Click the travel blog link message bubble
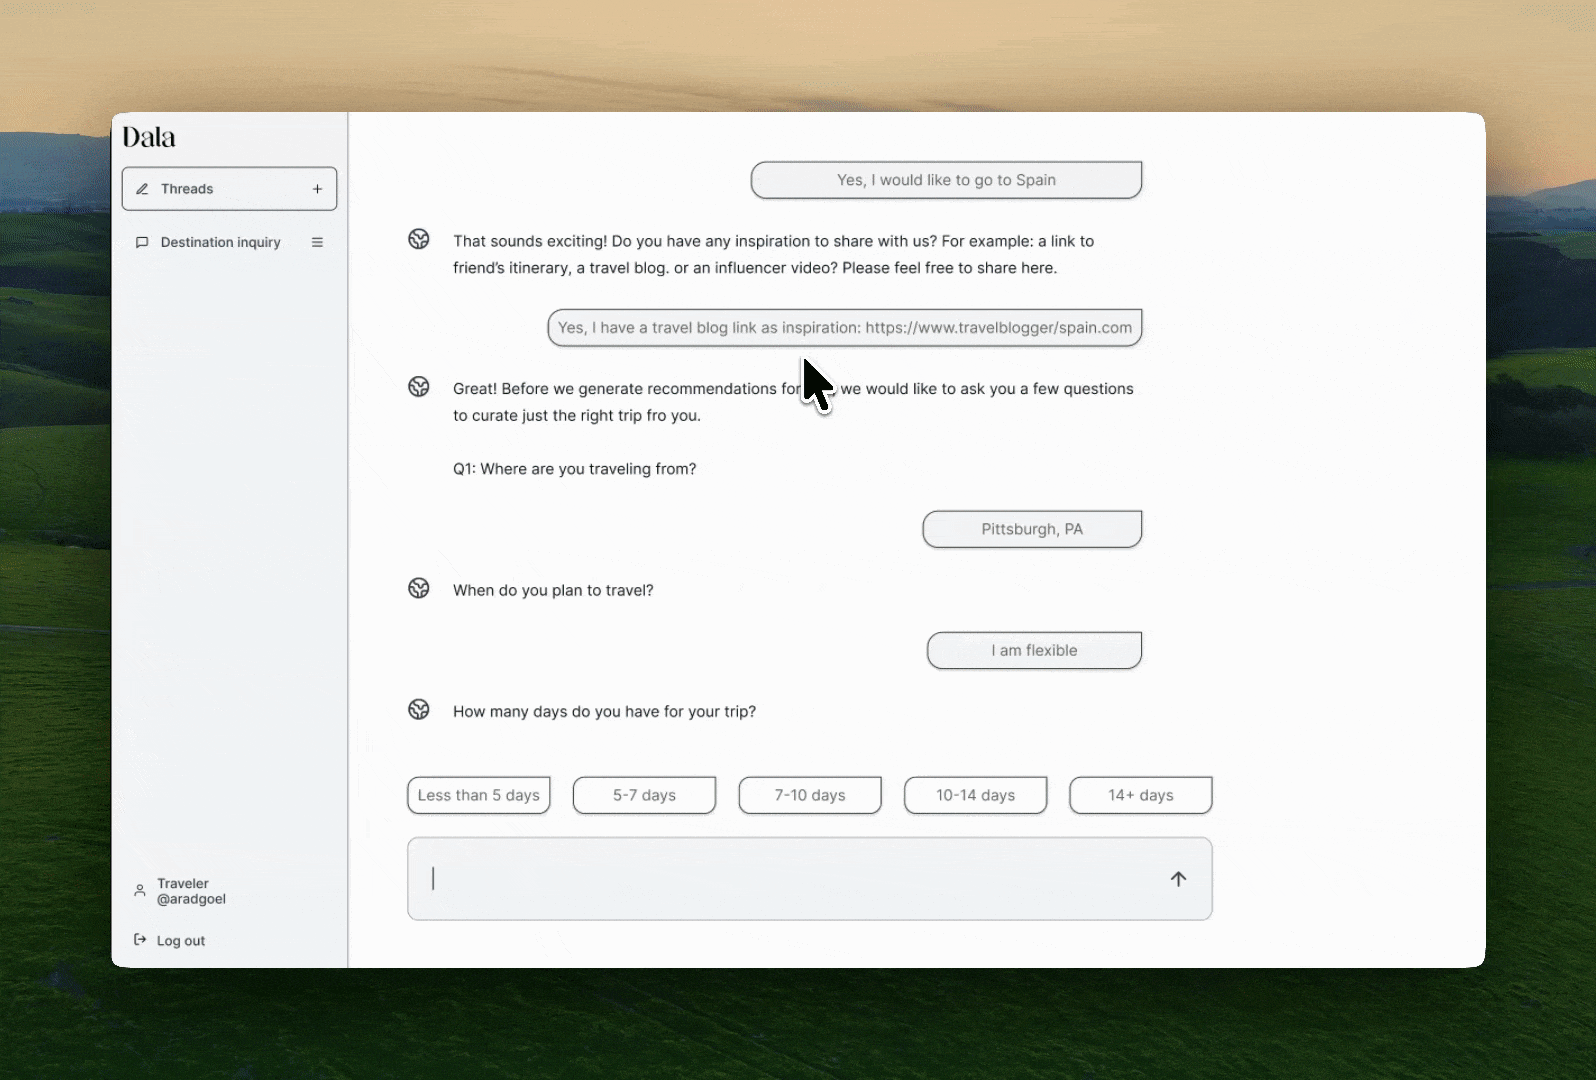This screenshot has width=1596, height=1080. click(845, 327)
